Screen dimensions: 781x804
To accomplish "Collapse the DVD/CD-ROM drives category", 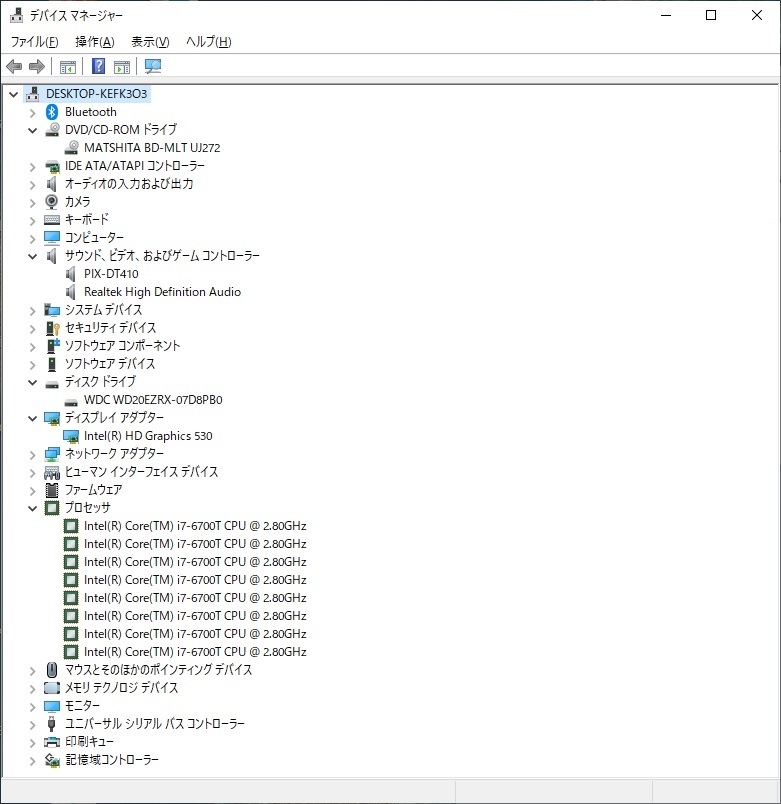I will click(x=33, y=131).
